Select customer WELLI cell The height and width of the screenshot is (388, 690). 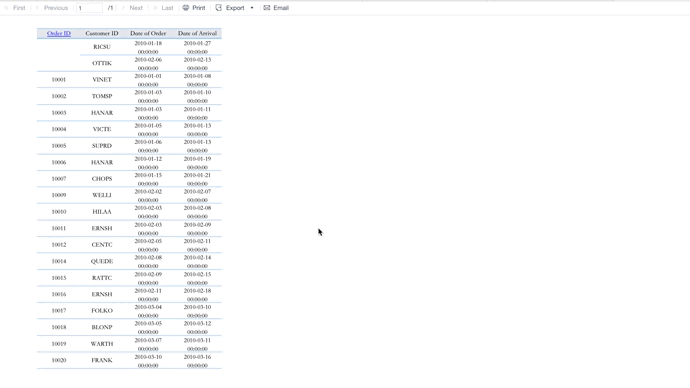(102, 195)
